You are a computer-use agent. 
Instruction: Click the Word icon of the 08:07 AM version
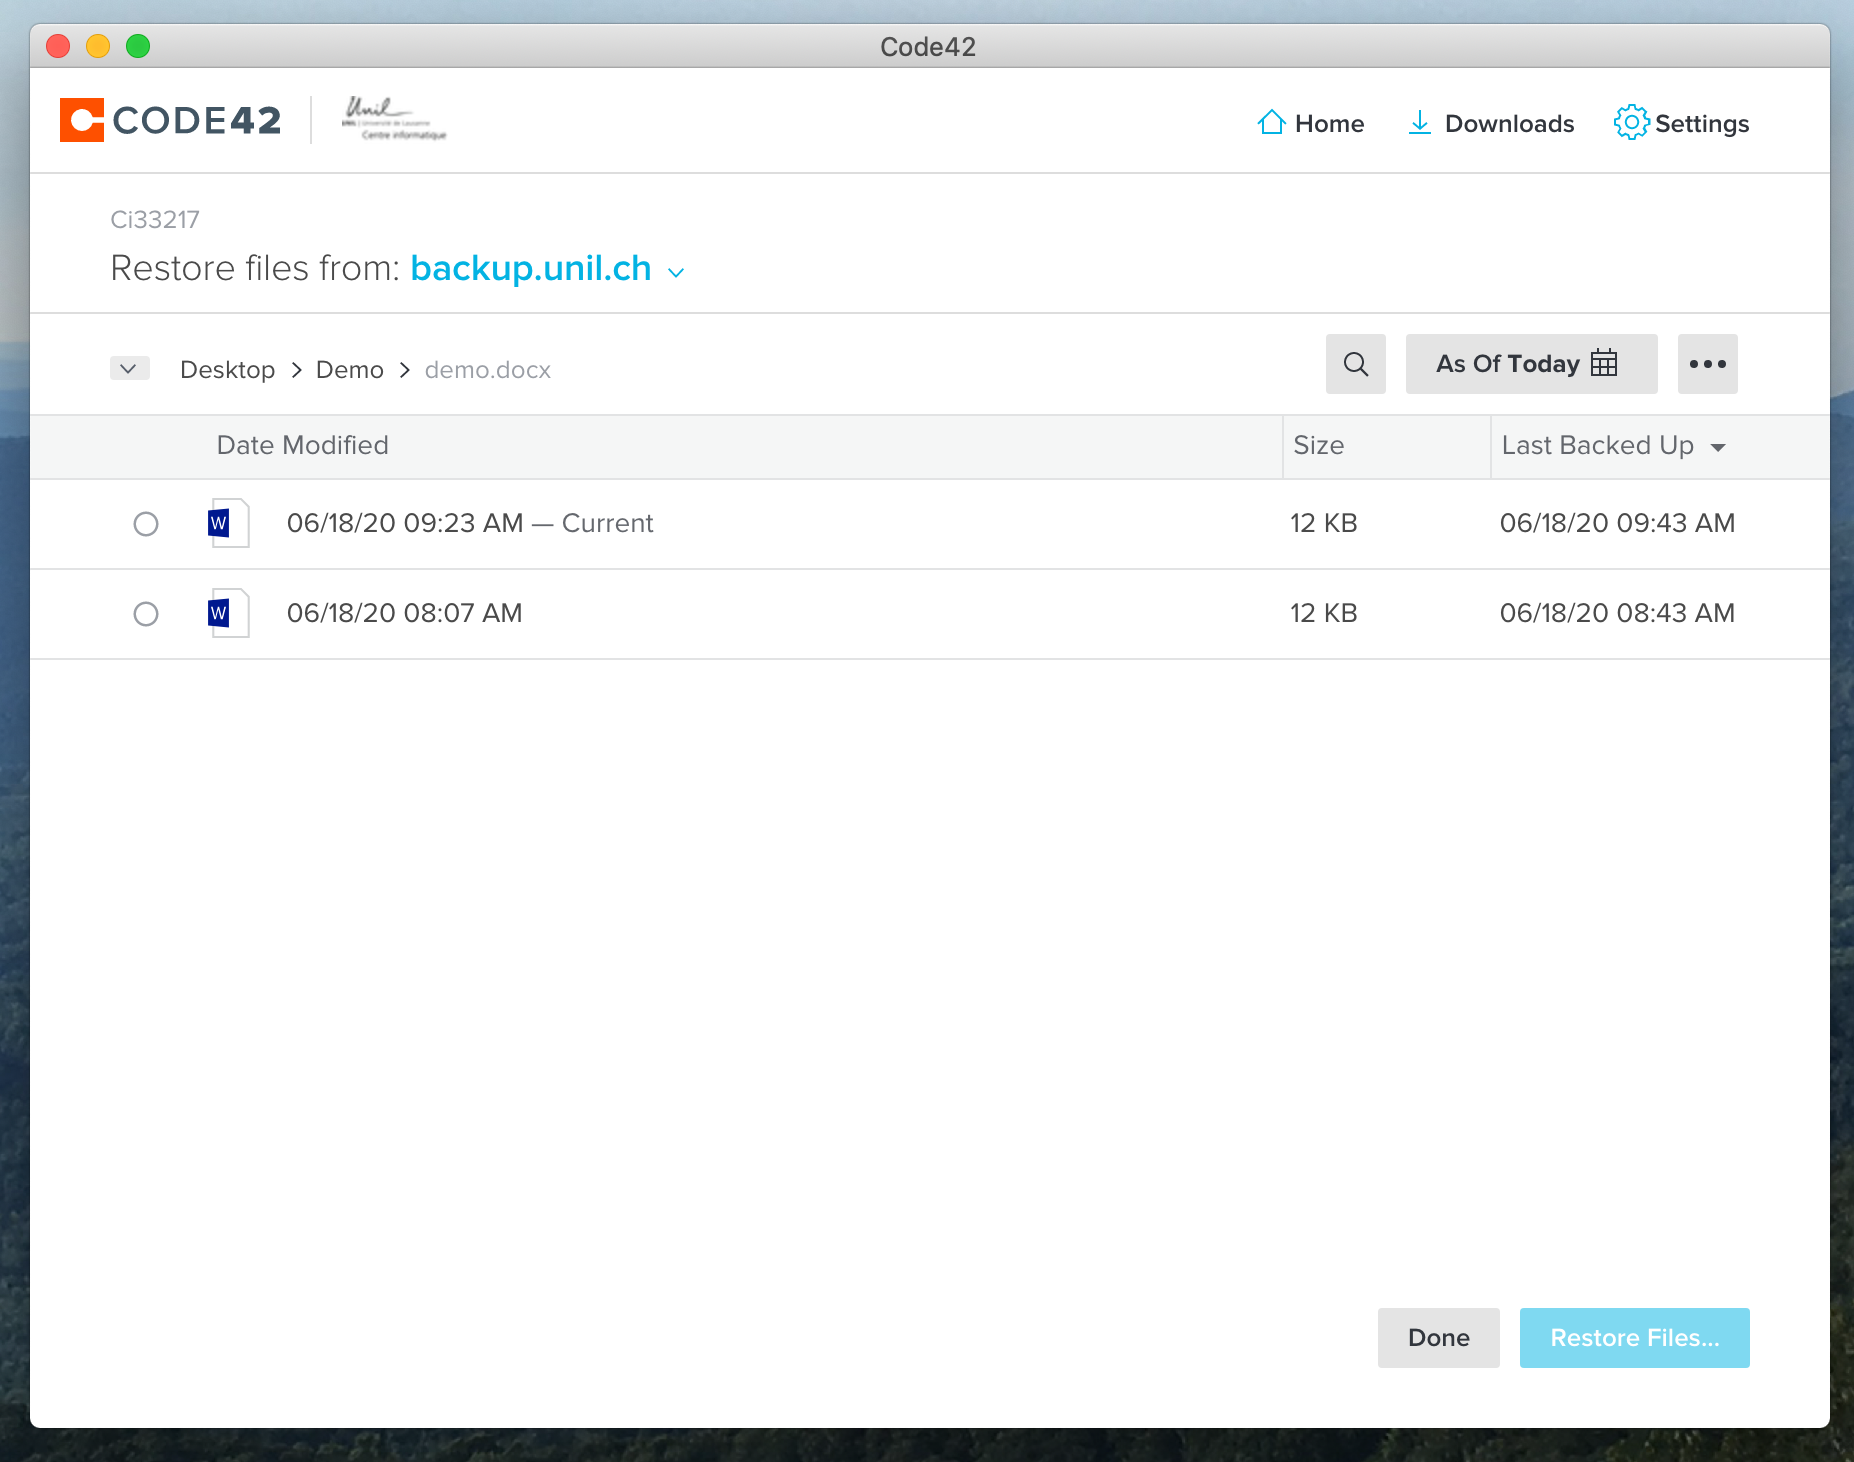pos(228,613)
